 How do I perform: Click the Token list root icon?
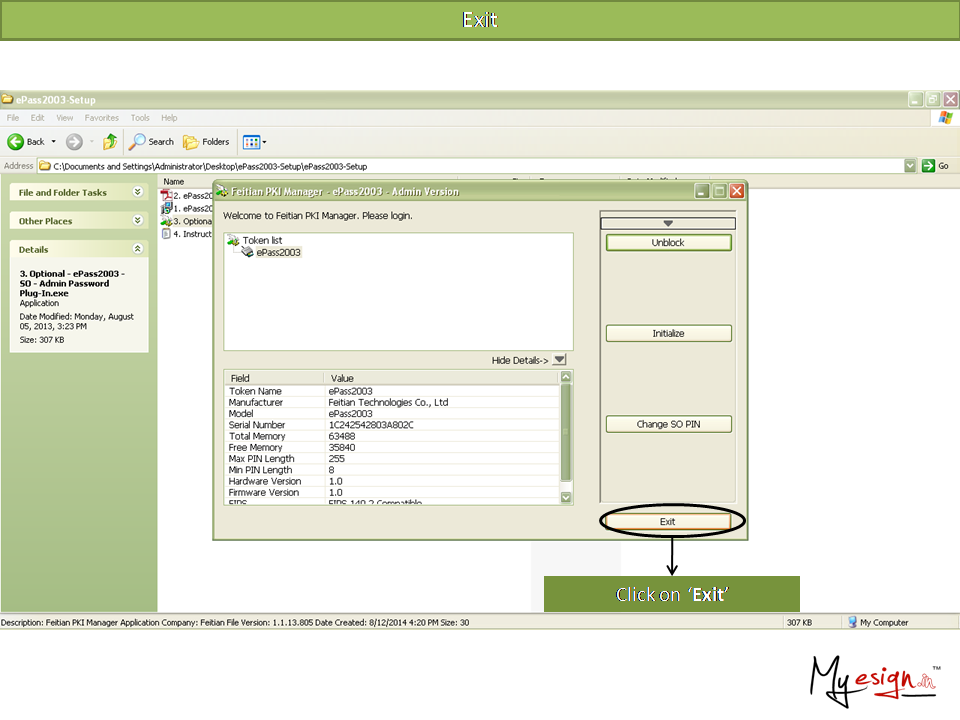(x=233, y=240)
